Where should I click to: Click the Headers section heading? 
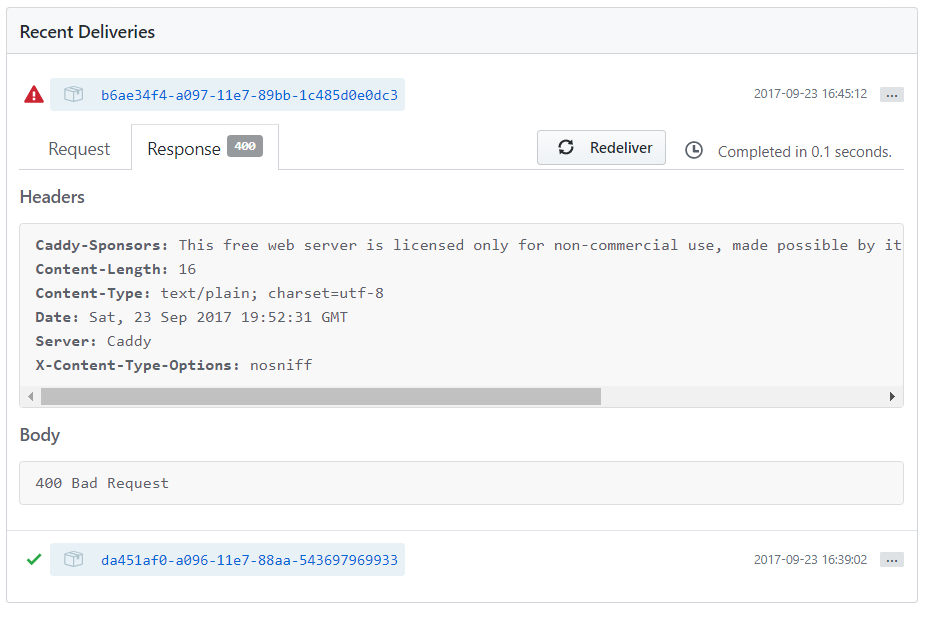(x=52, y=197)
